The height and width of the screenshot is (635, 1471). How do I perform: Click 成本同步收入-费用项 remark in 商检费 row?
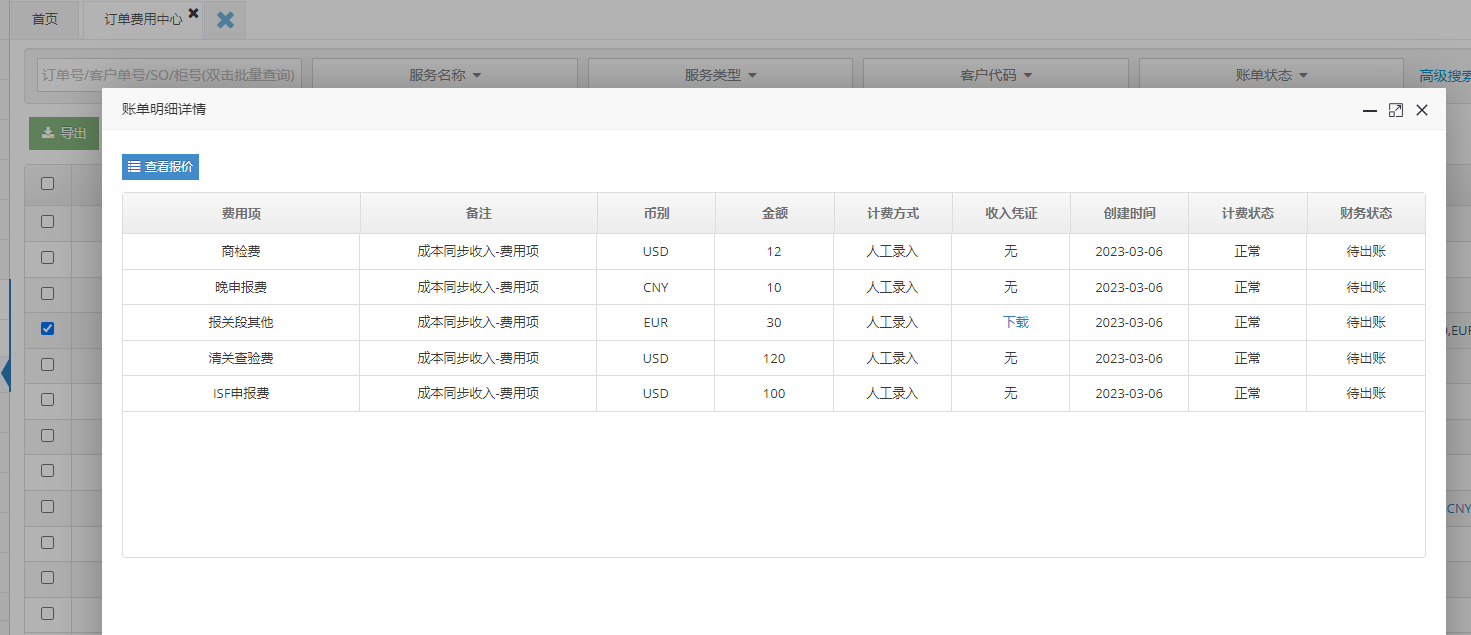(478, 251)
